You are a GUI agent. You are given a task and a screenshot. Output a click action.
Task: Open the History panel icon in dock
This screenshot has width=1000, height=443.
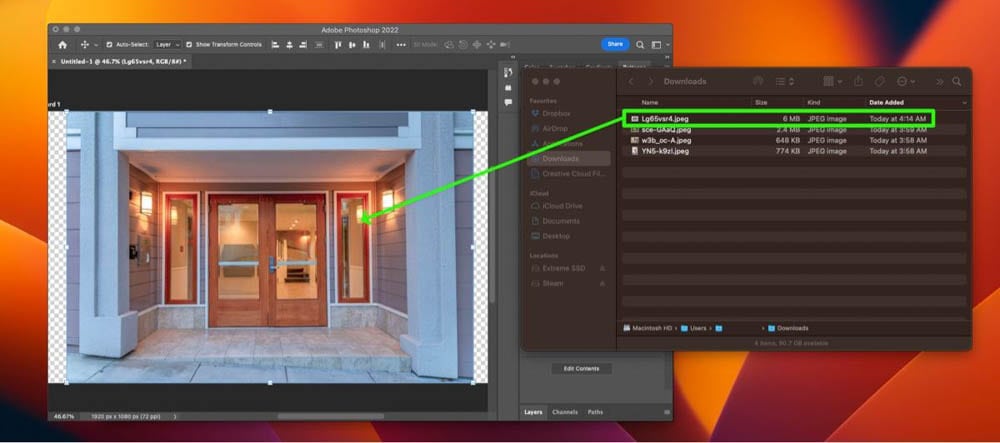[x=508, y=73]
